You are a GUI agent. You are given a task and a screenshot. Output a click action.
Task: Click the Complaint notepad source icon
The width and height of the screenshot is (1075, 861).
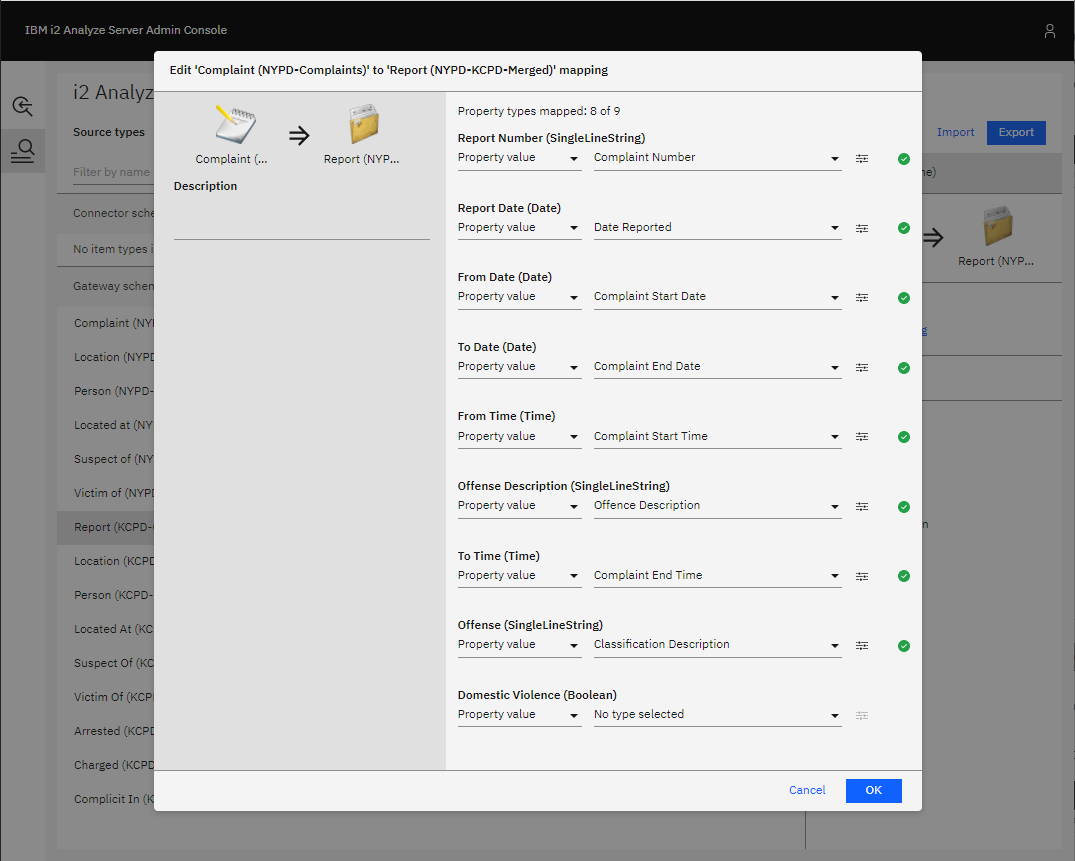pyautogui.click(x=235, y=125)
